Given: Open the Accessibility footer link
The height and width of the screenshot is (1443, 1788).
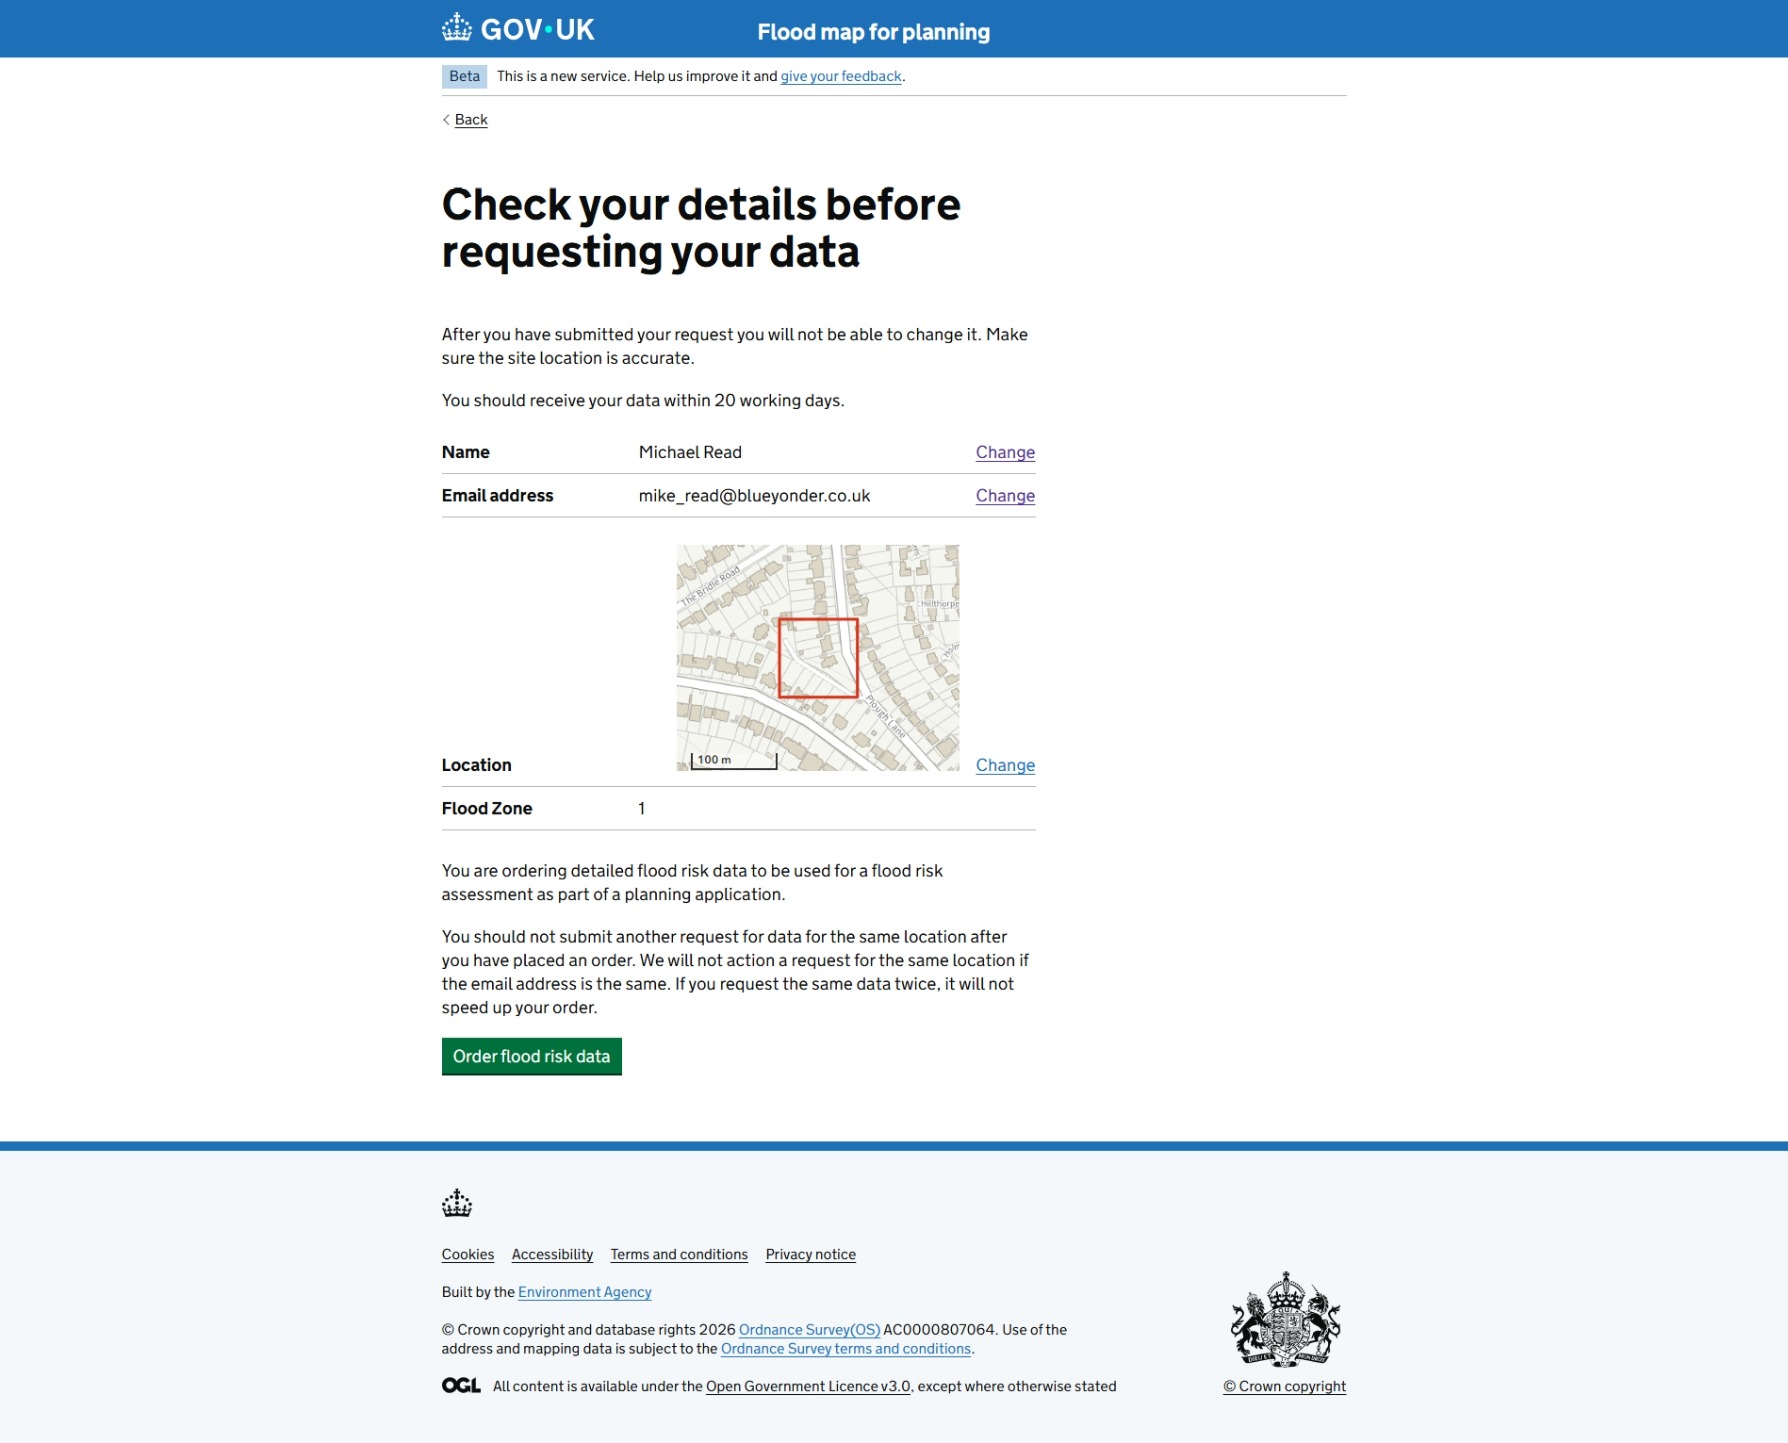Looking at the screenshot, I should [552, 1255].
